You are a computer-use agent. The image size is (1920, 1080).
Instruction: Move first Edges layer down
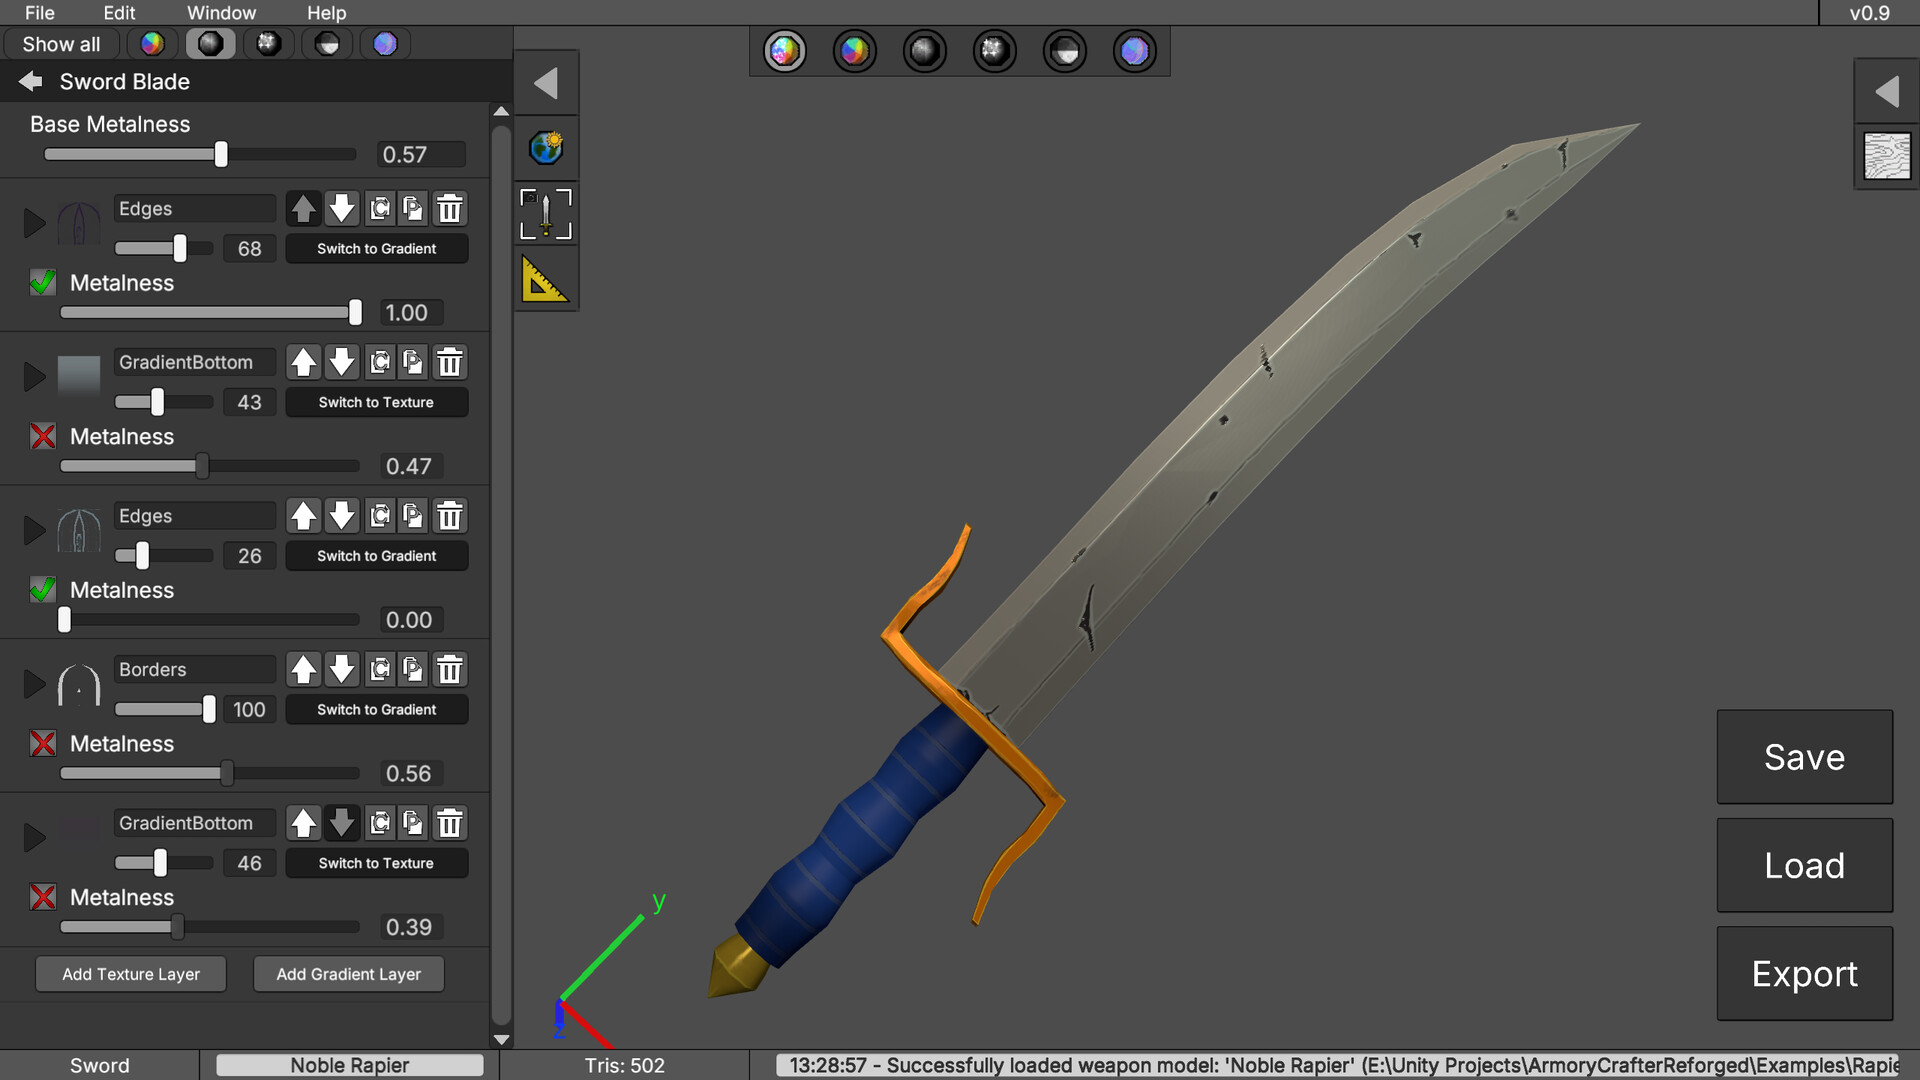[342, 208]
